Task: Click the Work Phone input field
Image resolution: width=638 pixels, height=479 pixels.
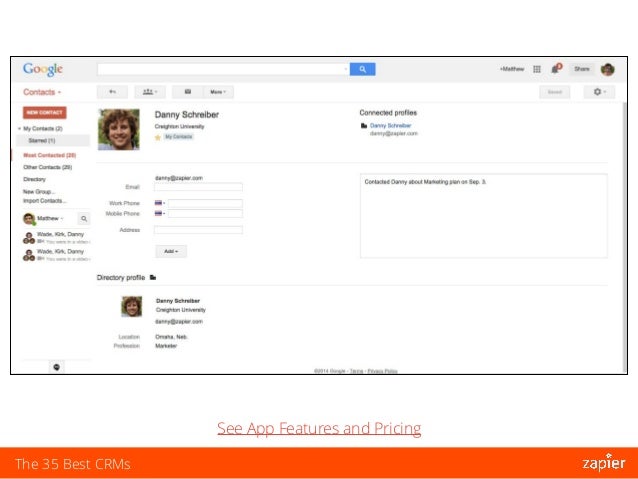Action: (x=205, y=203)
